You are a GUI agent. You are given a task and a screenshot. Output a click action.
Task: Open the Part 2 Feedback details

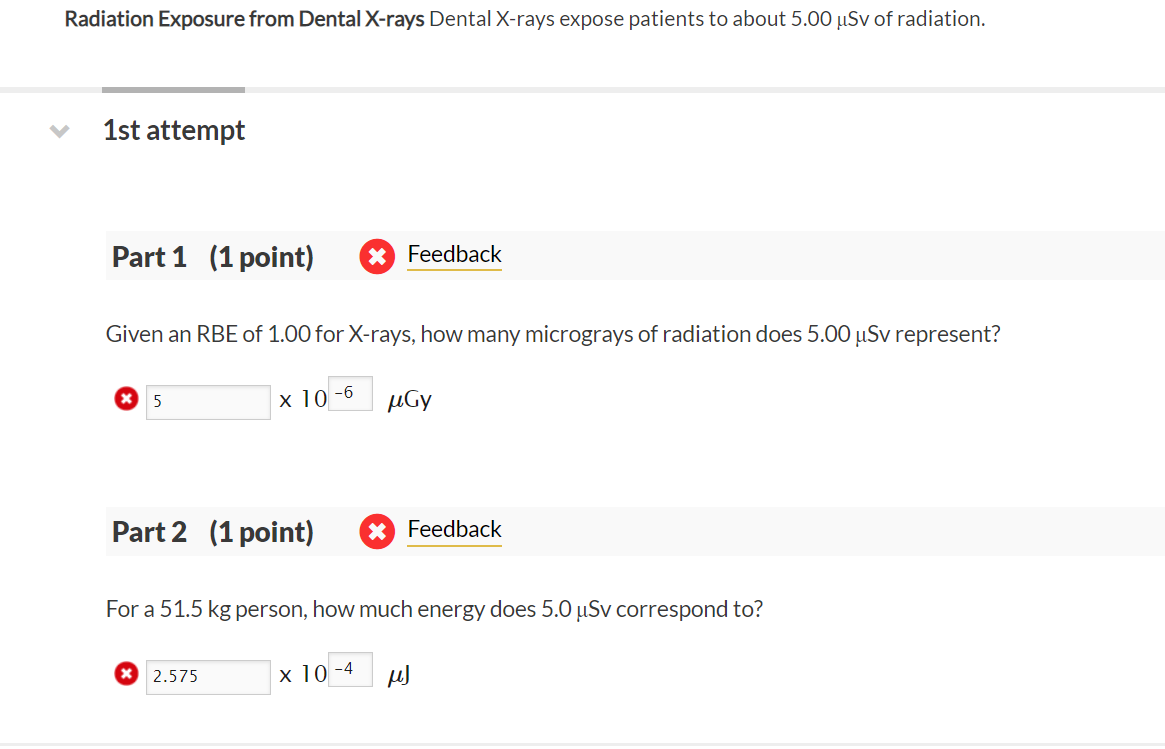(x=454, y=529)
